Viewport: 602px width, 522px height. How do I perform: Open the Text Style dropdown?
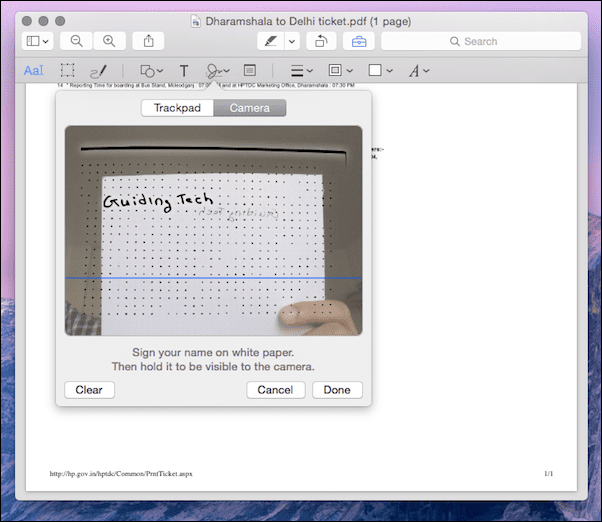click(x=418, y=71)
